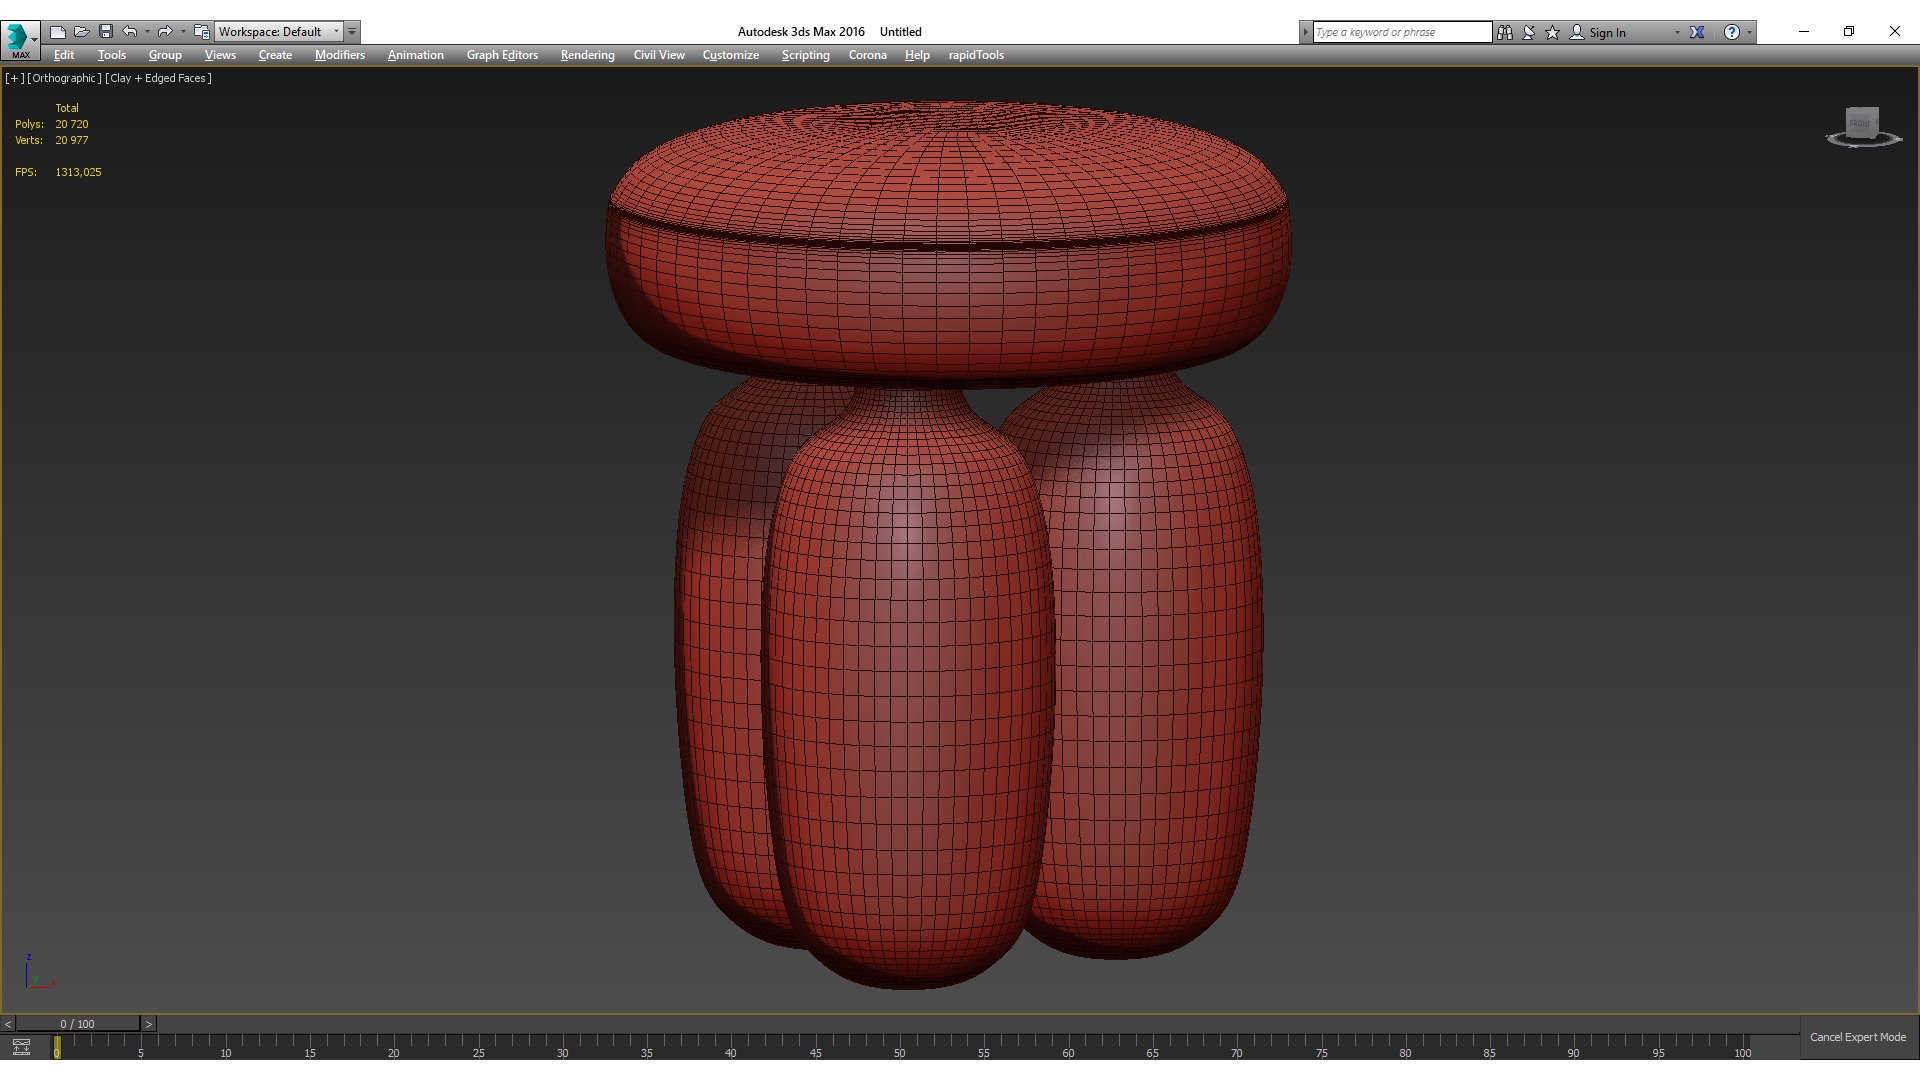The width and height of the screenshot is (1920, 1080).
Task: Open the 3ds Max application menu
Action: coord(20,40)
